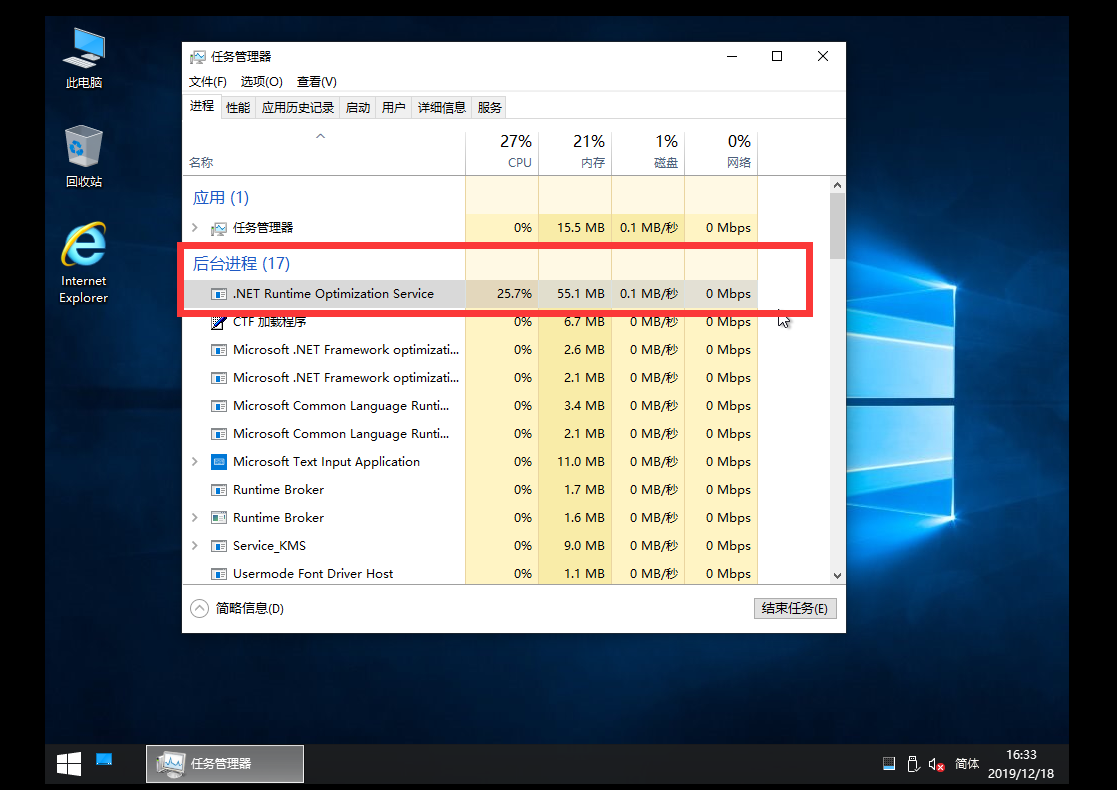
Task: Click the Microsoft Text Input Application icon
Action: tap(219, 462)
